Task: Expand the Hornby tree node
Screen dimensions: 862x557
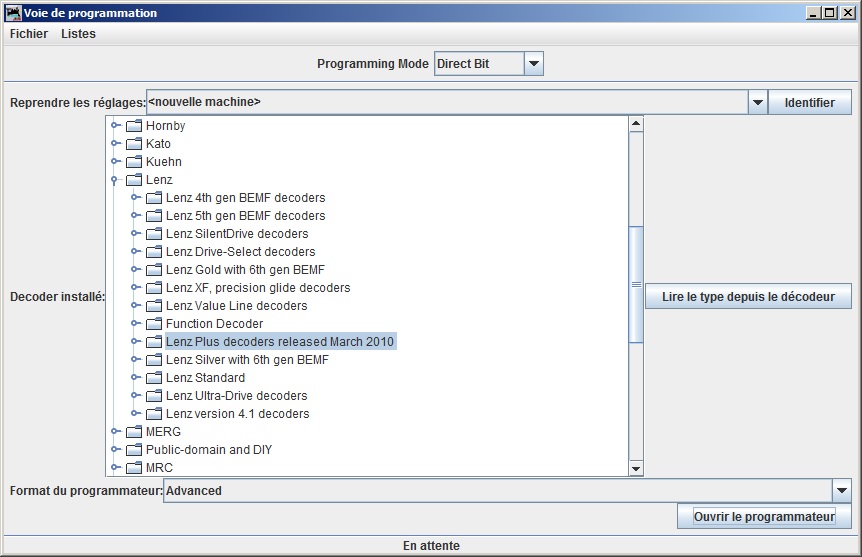Action: (x=115, y=125)
